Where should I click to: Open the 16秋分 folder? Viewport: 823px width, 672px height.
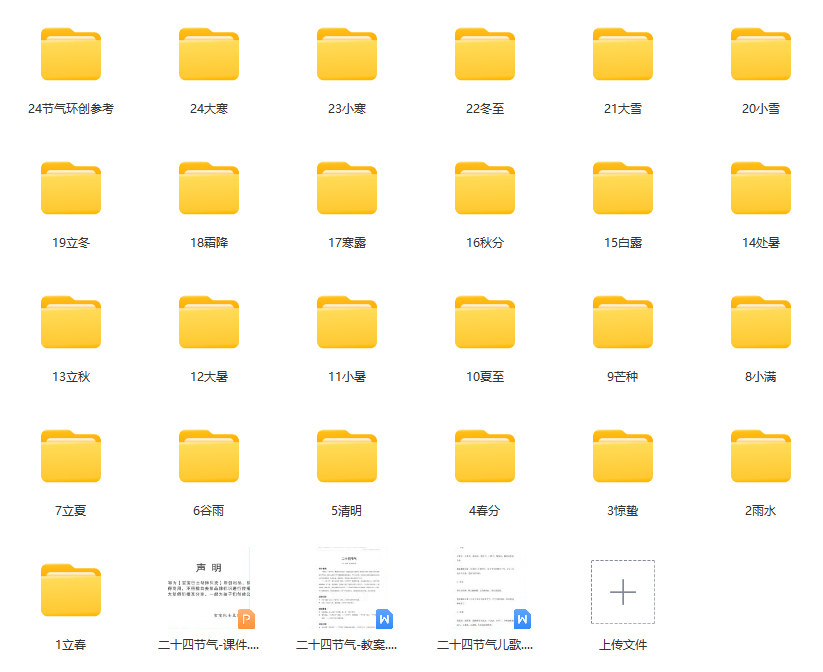(485, 189)
